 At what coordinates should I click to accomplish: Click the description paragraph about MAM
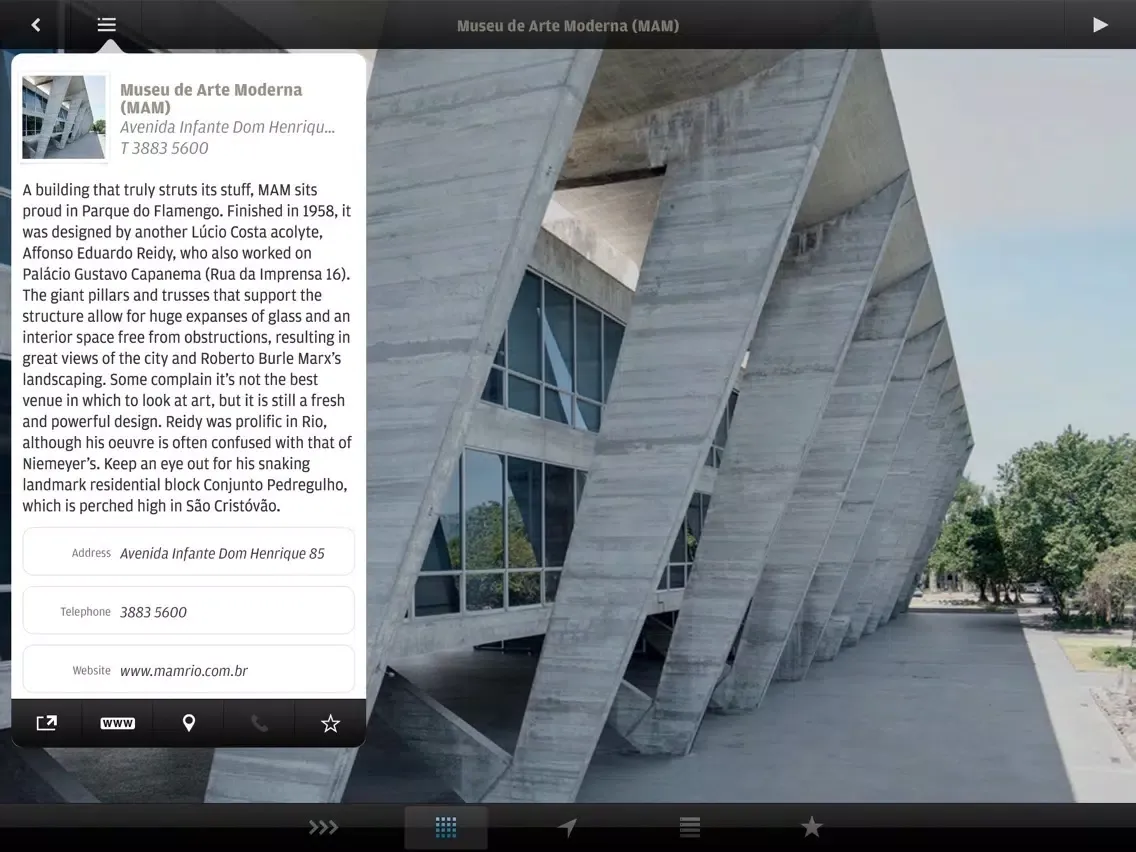point(187,348)
